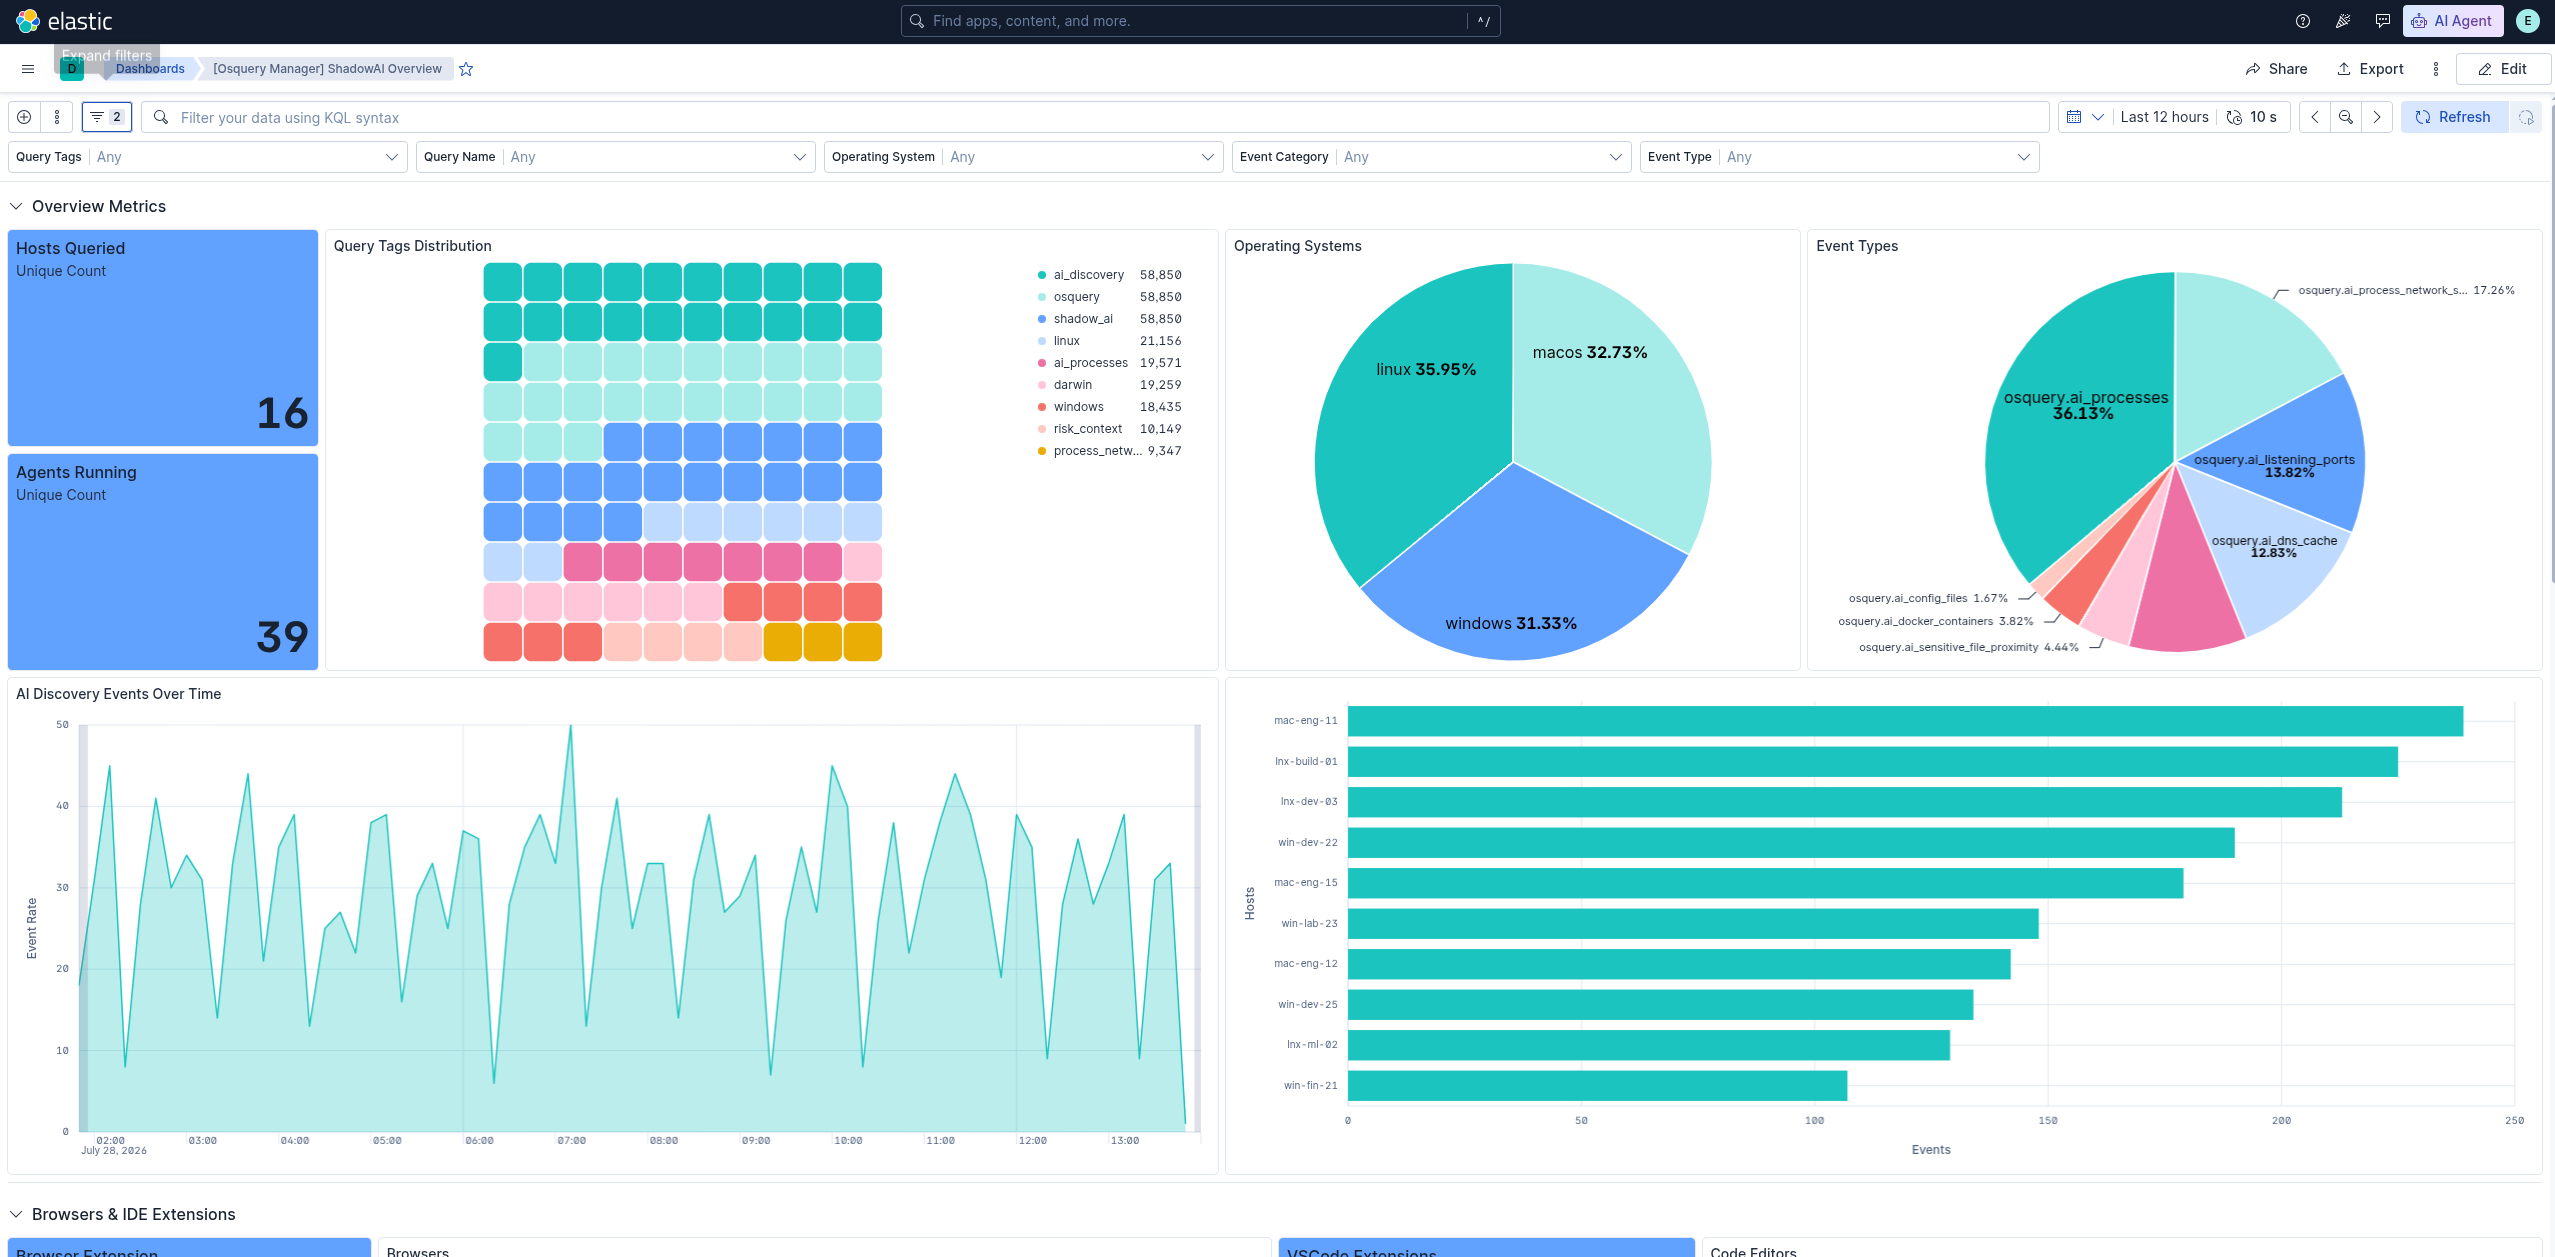Focus the KQL filter query field

tap(1095, 117)
